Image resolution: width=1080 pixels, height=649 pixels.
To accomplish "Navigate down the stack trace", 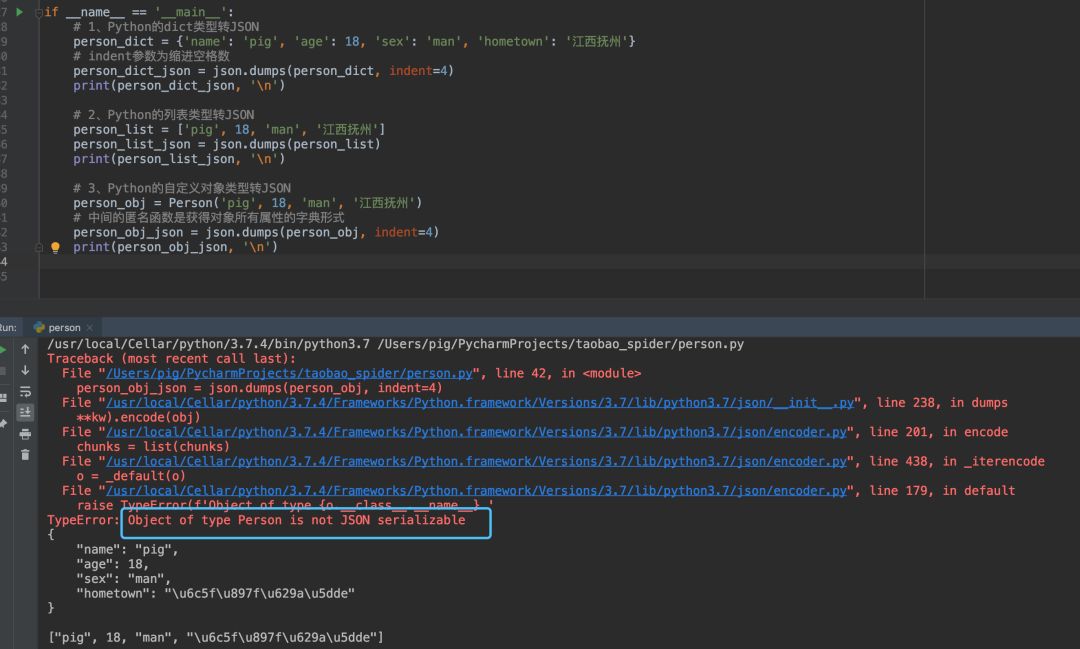I will [x=25, y=371].
